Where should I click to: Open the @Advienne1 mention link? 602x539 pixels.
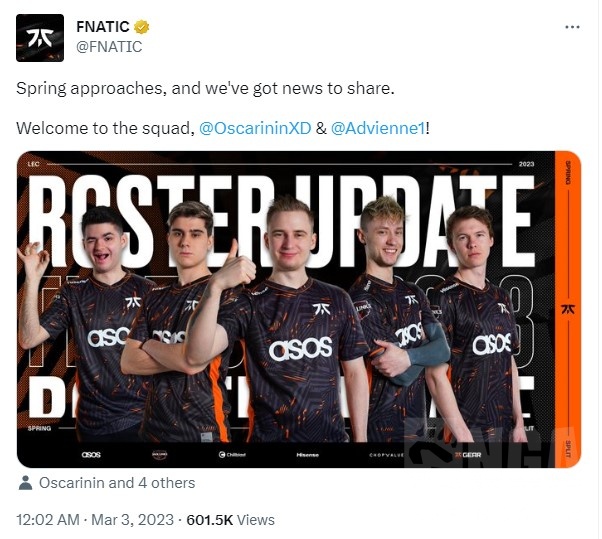(378, 128)
